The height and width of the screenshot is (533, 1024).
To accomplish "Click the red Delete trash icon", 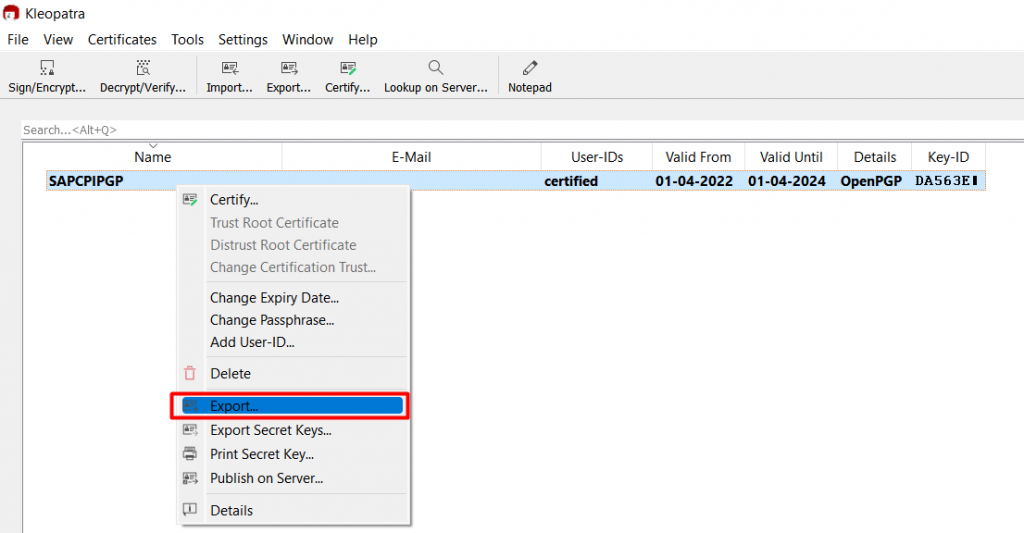I will tap(190, 373).
